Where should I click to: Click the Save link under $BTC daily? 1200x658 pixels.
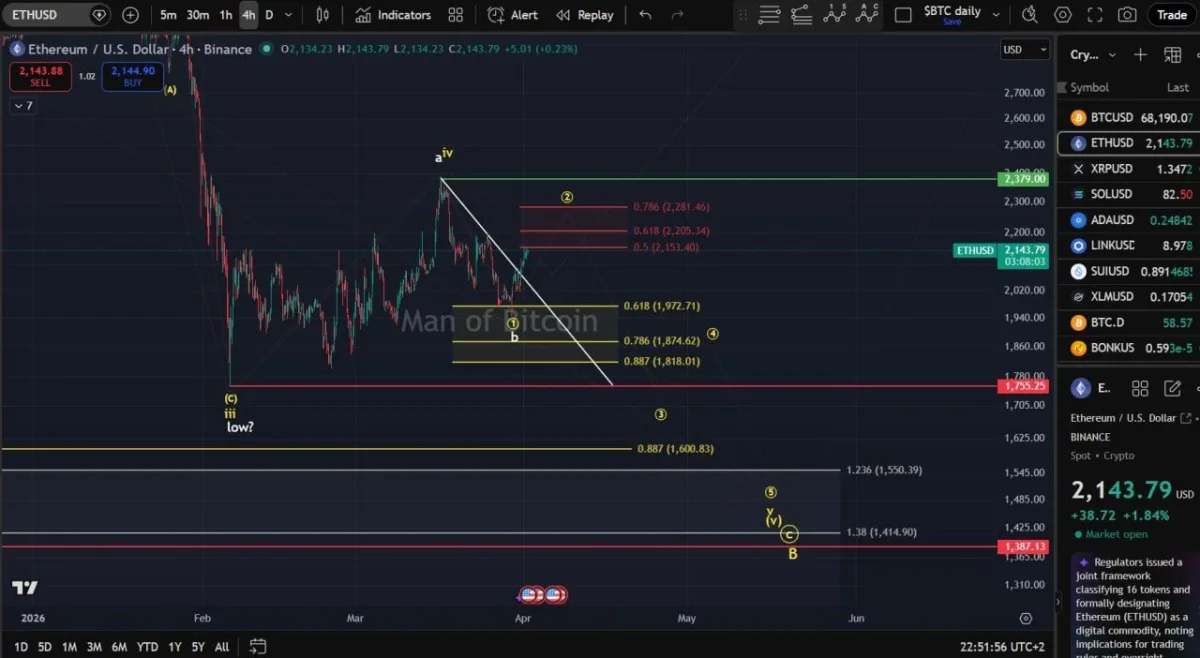click(954, 22)
